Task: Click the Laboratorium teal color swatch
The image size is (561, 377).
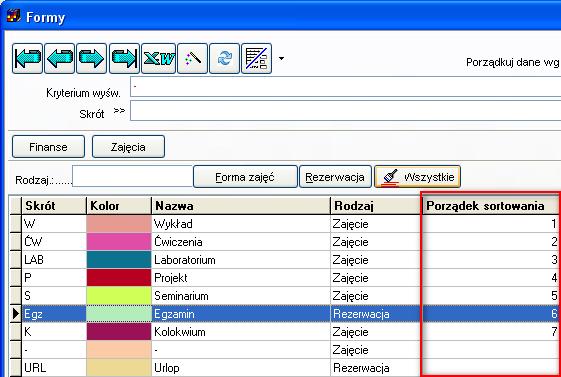Action: [119, 260]
